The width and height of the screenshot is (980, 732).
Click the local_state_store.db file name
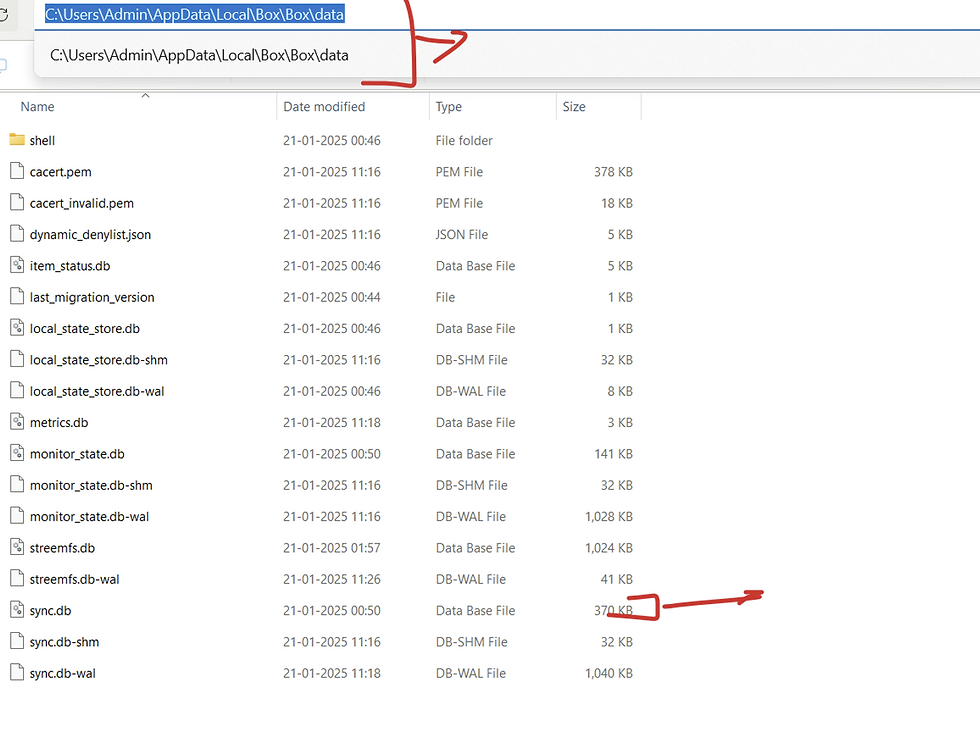[84, 328]
